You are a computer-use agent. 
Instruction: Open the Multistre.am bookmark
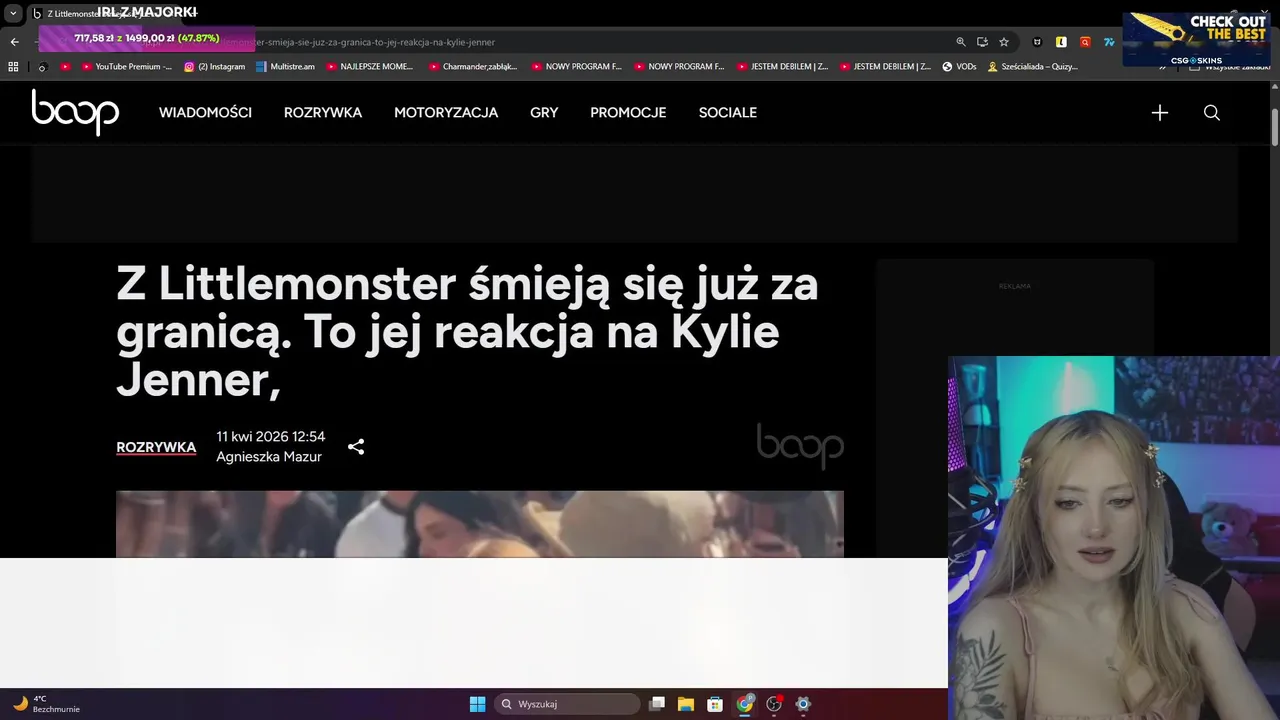click(x=285, y=67)
